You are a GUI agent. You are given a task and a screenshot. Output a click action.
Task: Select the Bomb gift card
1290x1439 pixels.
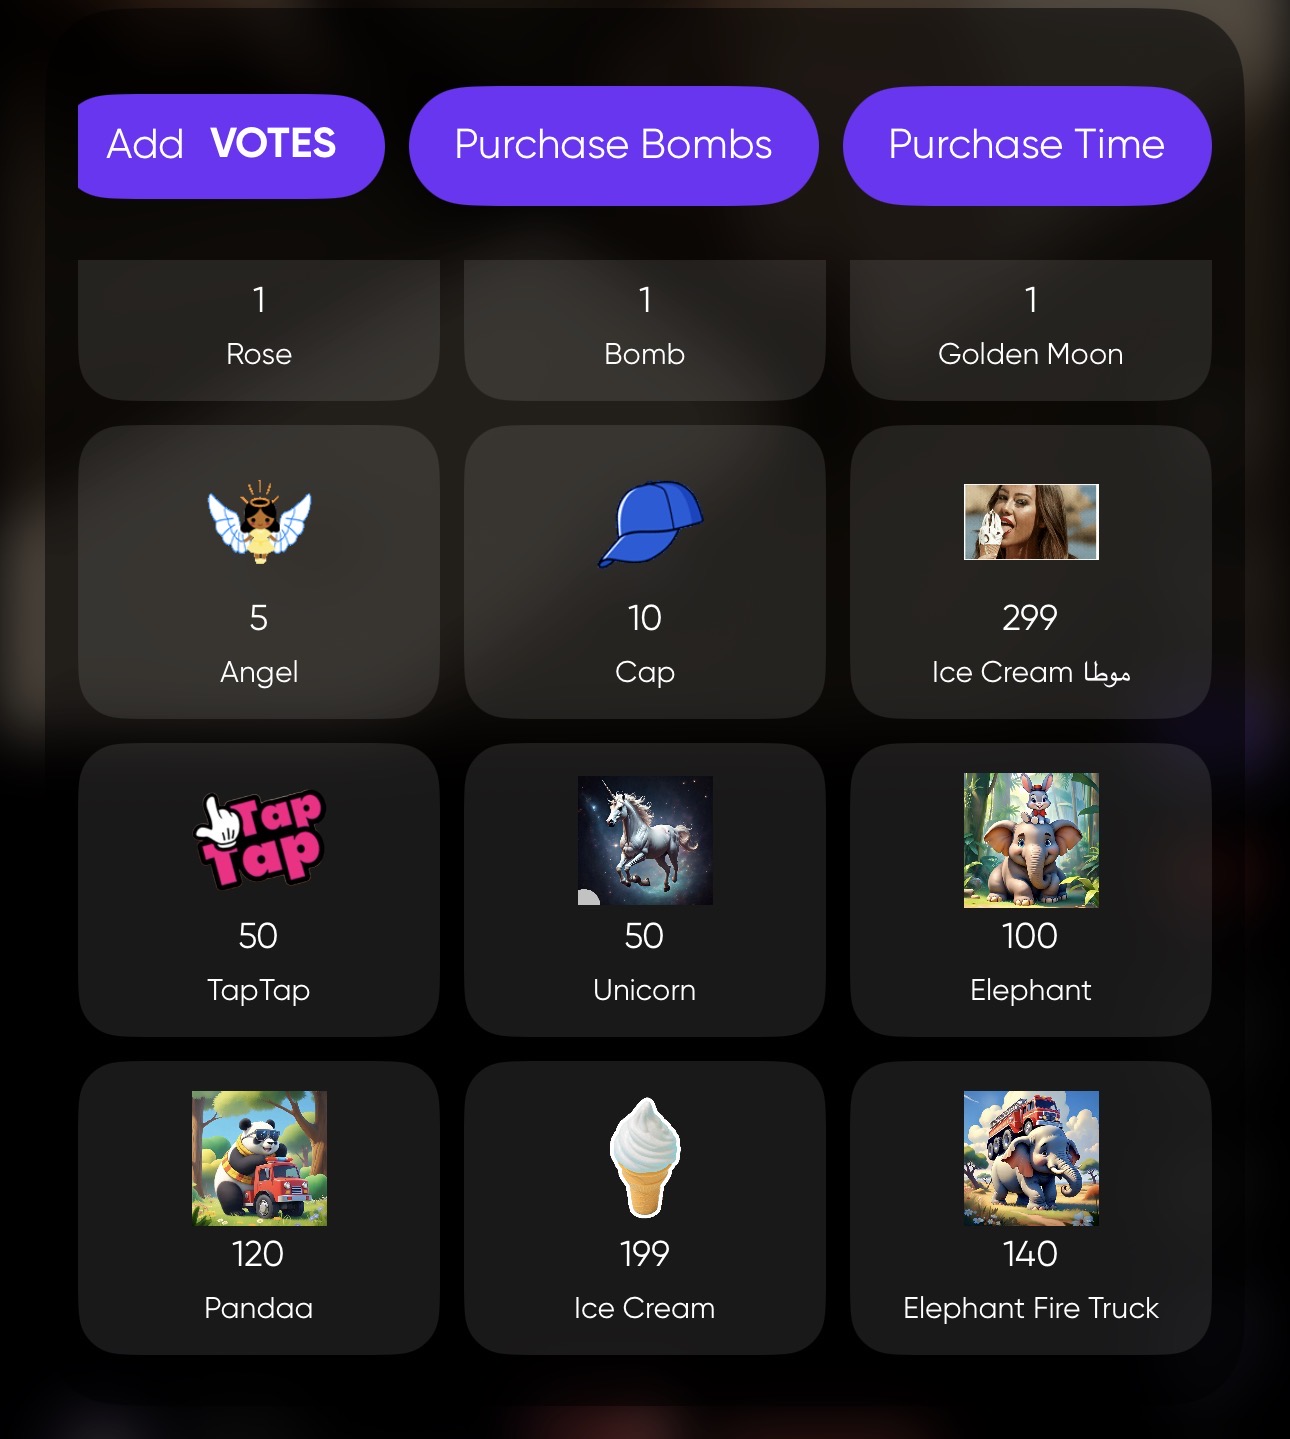click(645, 330)
